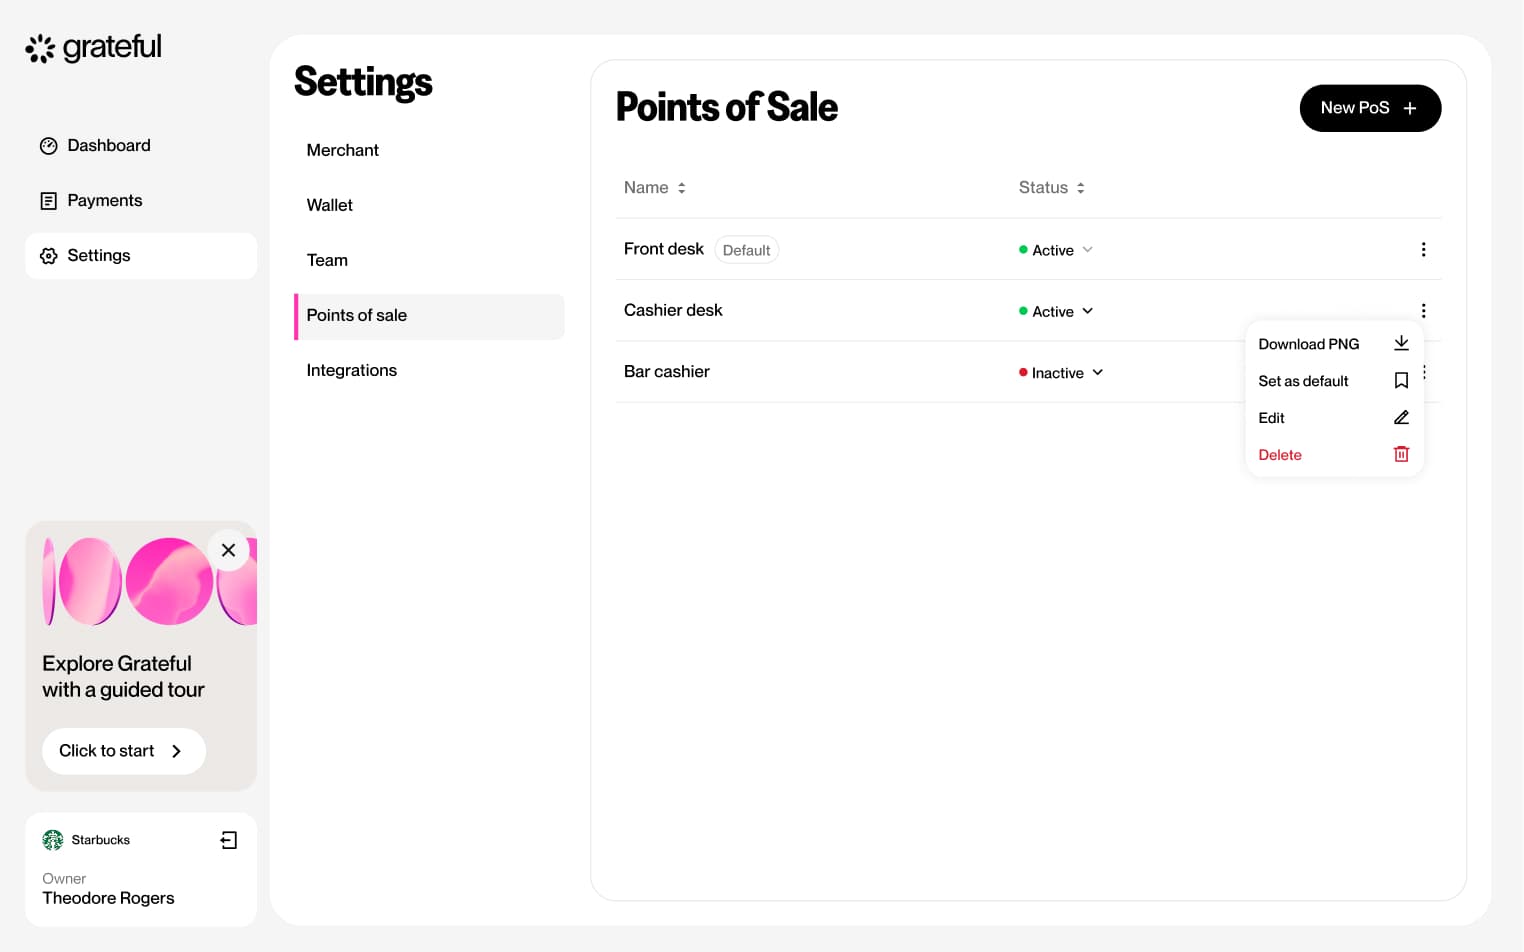Sort table by Name column
The image size is (1524, 952).
pos(655,188)
